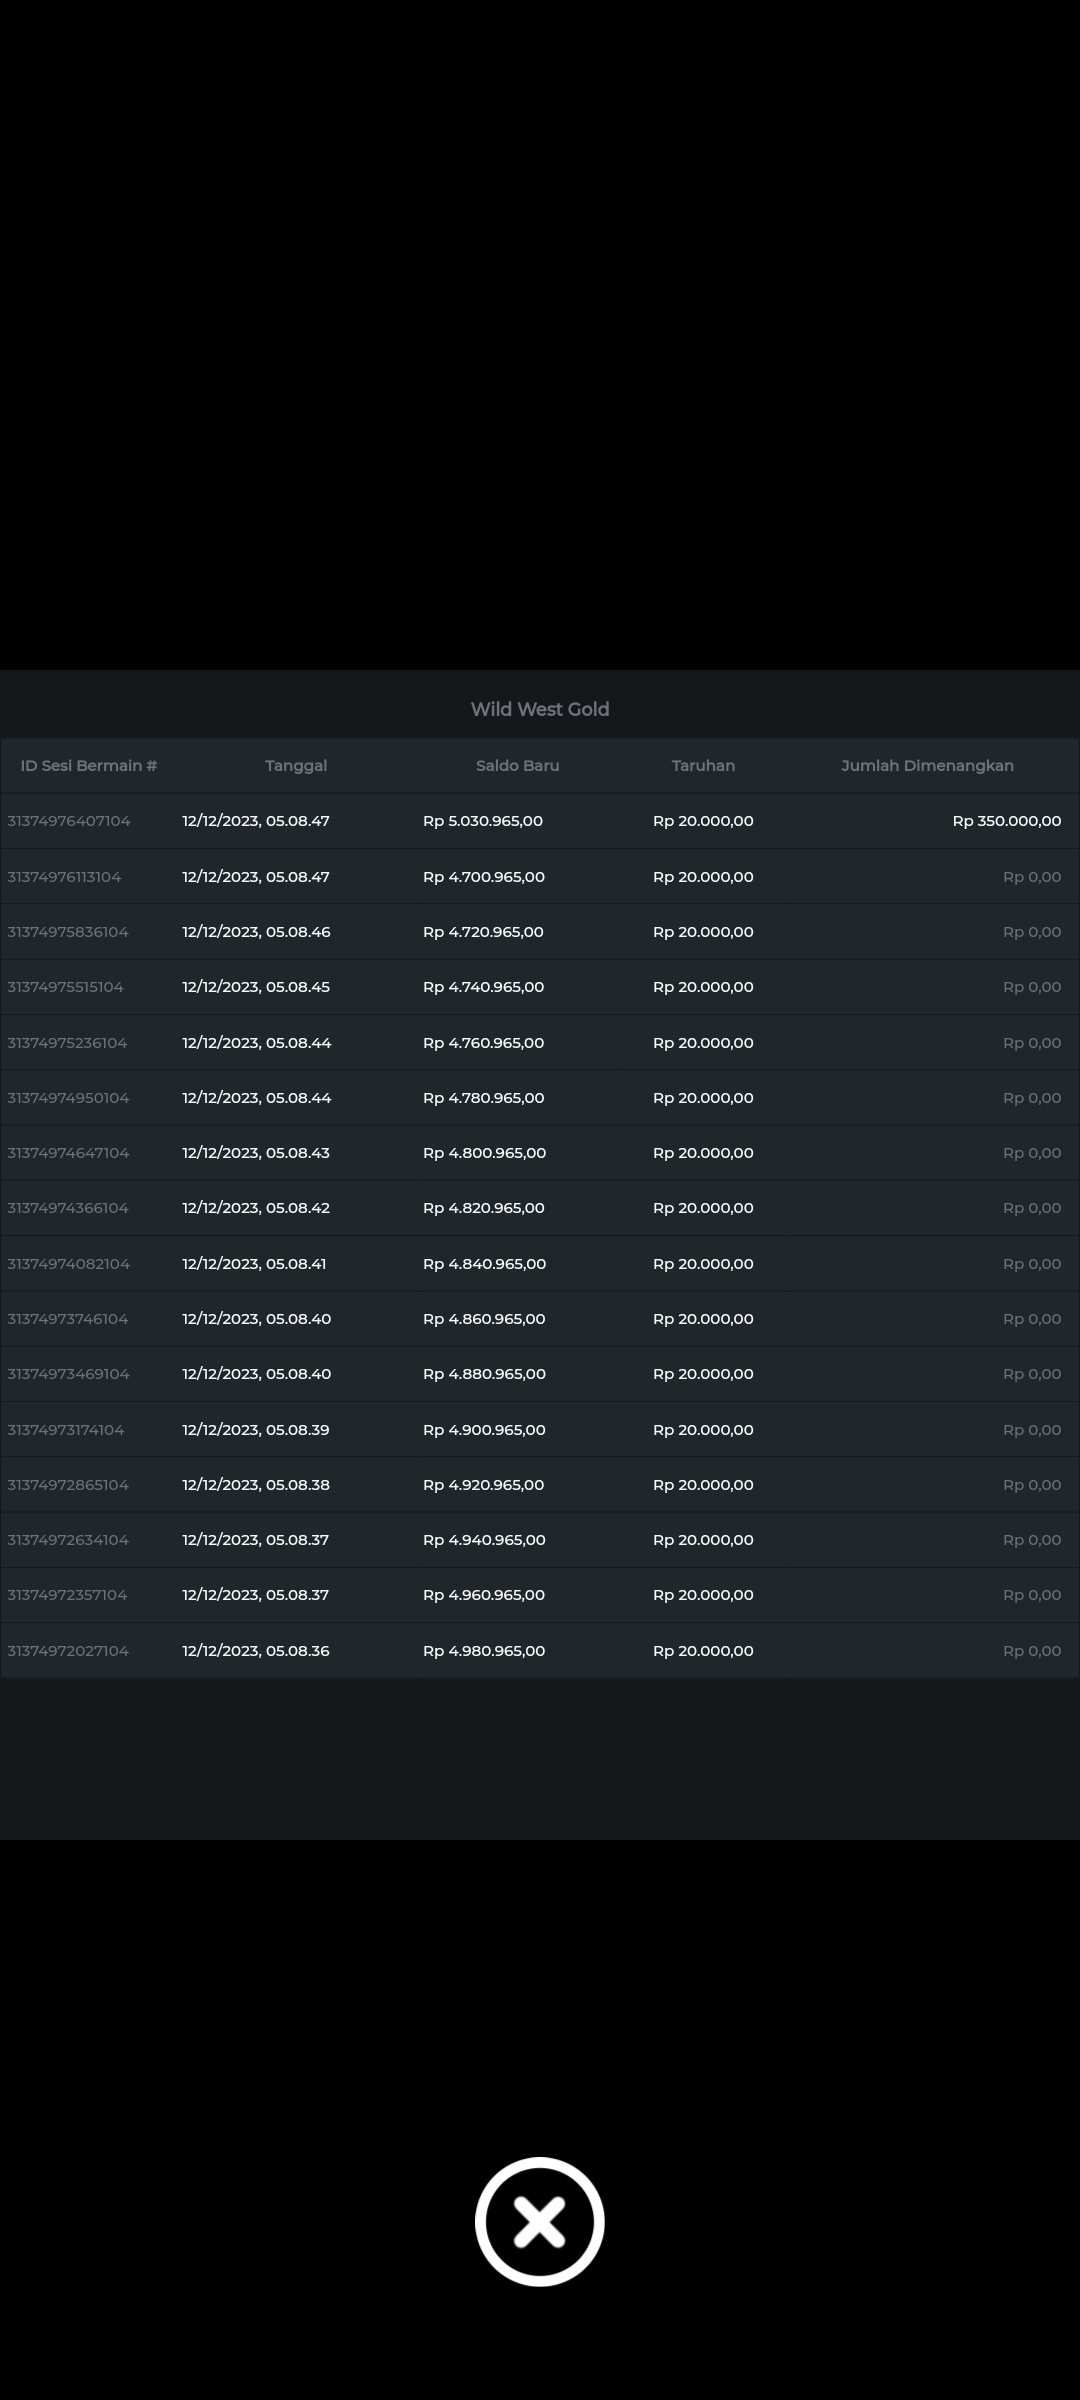Click session ID 31374974950104
Screen dimensions: 1080x2400
click(68, 1098)
